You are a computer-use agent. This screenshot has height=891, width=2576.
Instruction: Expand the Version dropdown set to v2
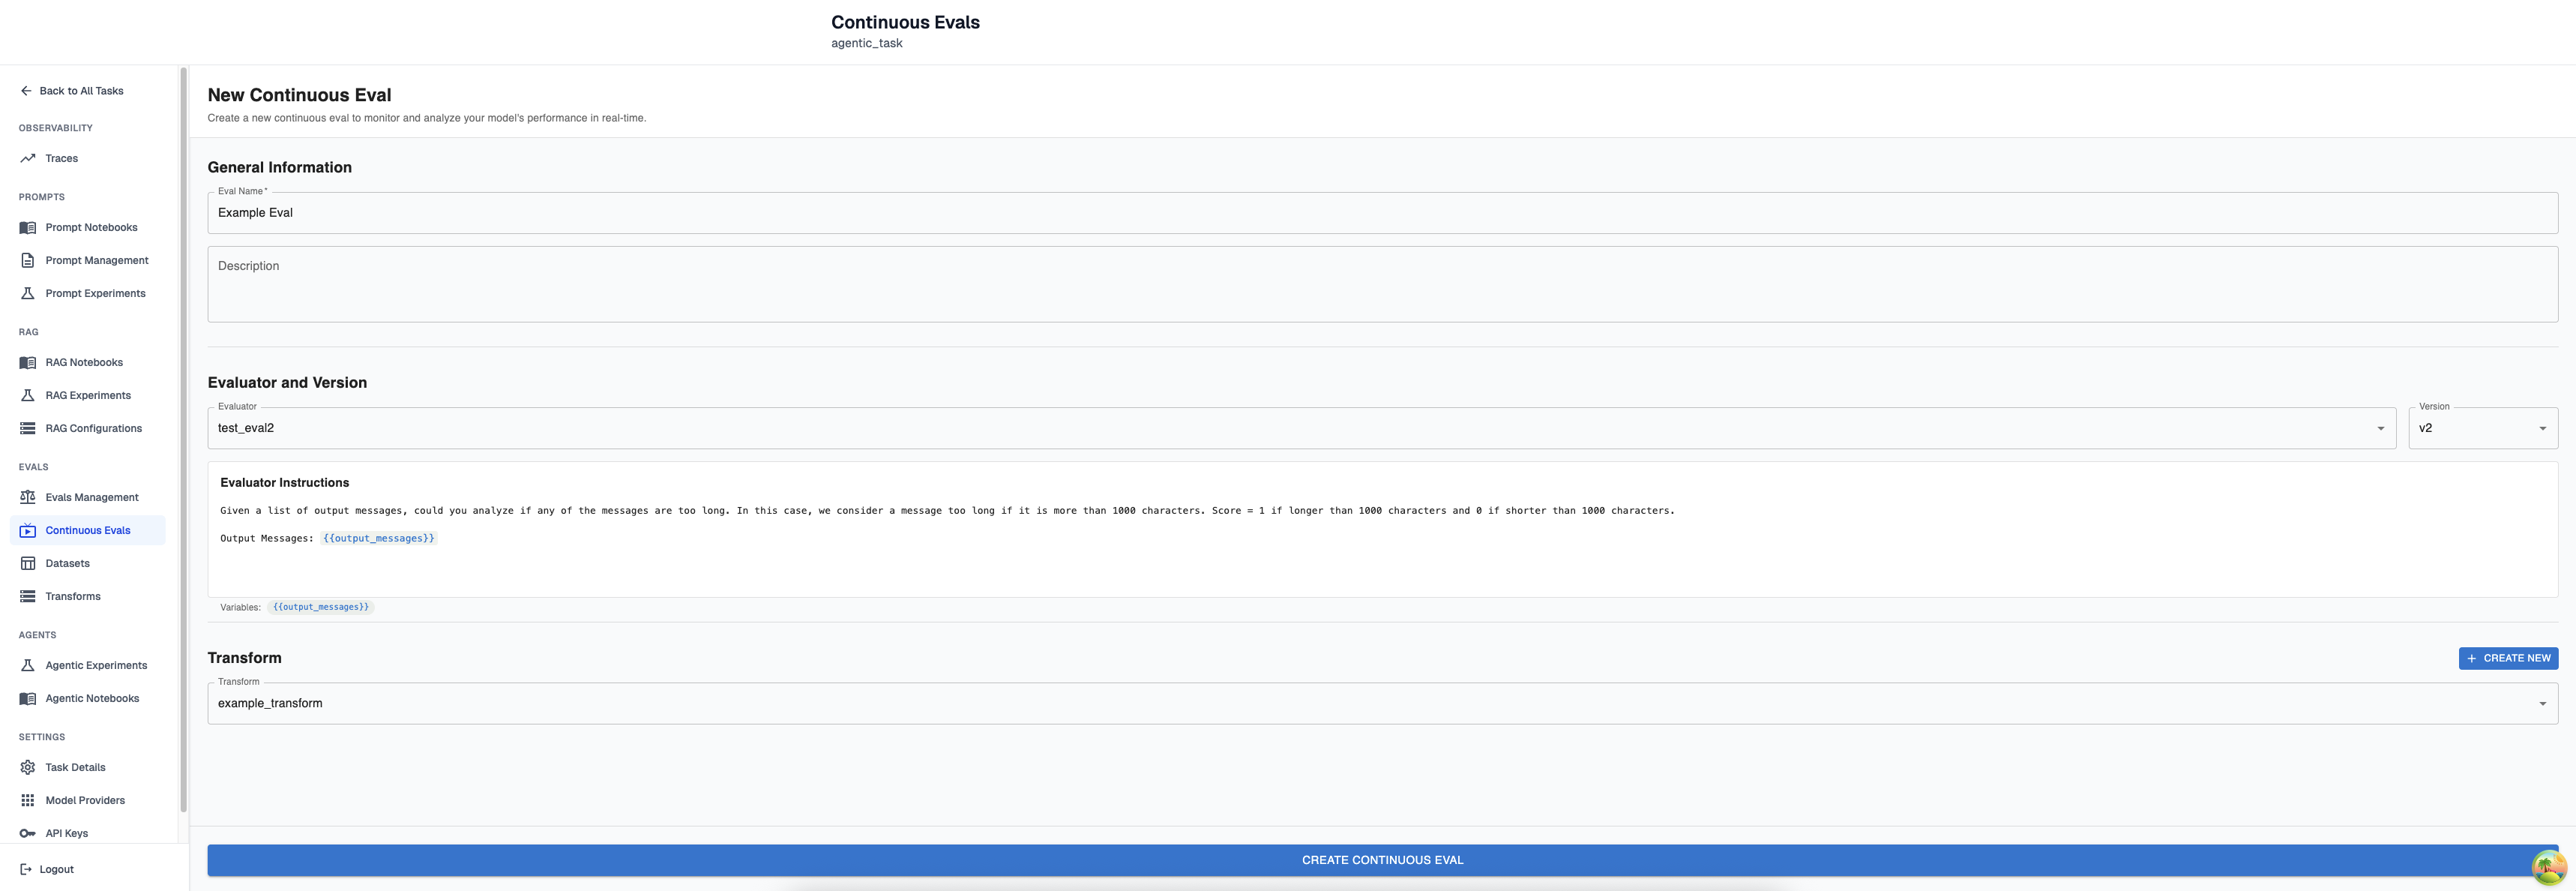[2482, 428]
